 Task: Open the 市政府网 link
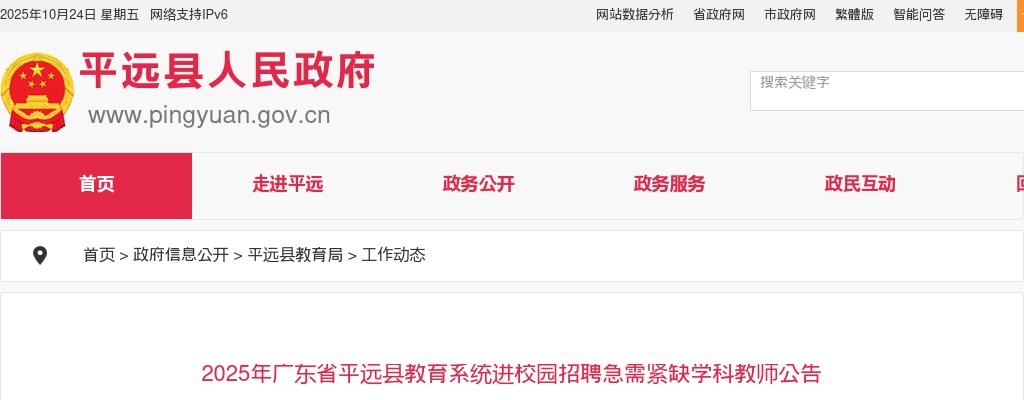(790, 15)
